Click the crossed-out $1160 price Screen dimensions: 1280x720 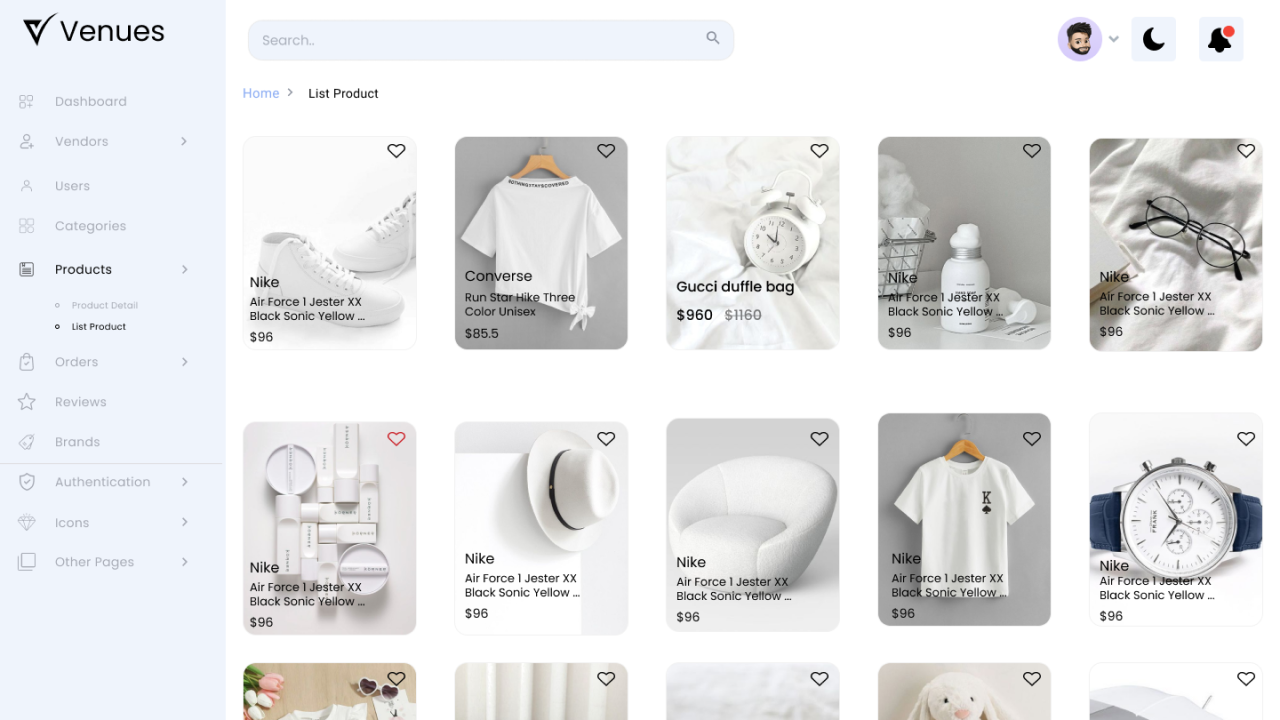(743, 315)
